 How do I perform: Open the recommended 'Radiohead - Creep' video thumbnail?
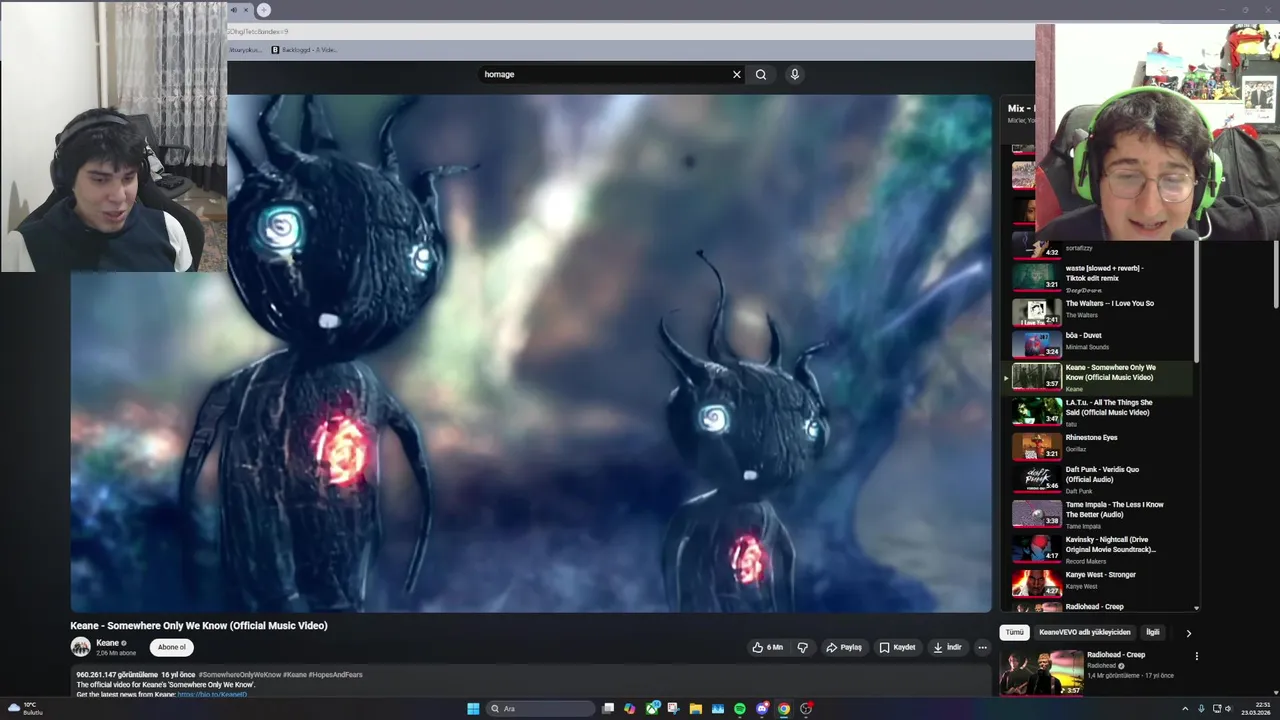pos(1041,672)
